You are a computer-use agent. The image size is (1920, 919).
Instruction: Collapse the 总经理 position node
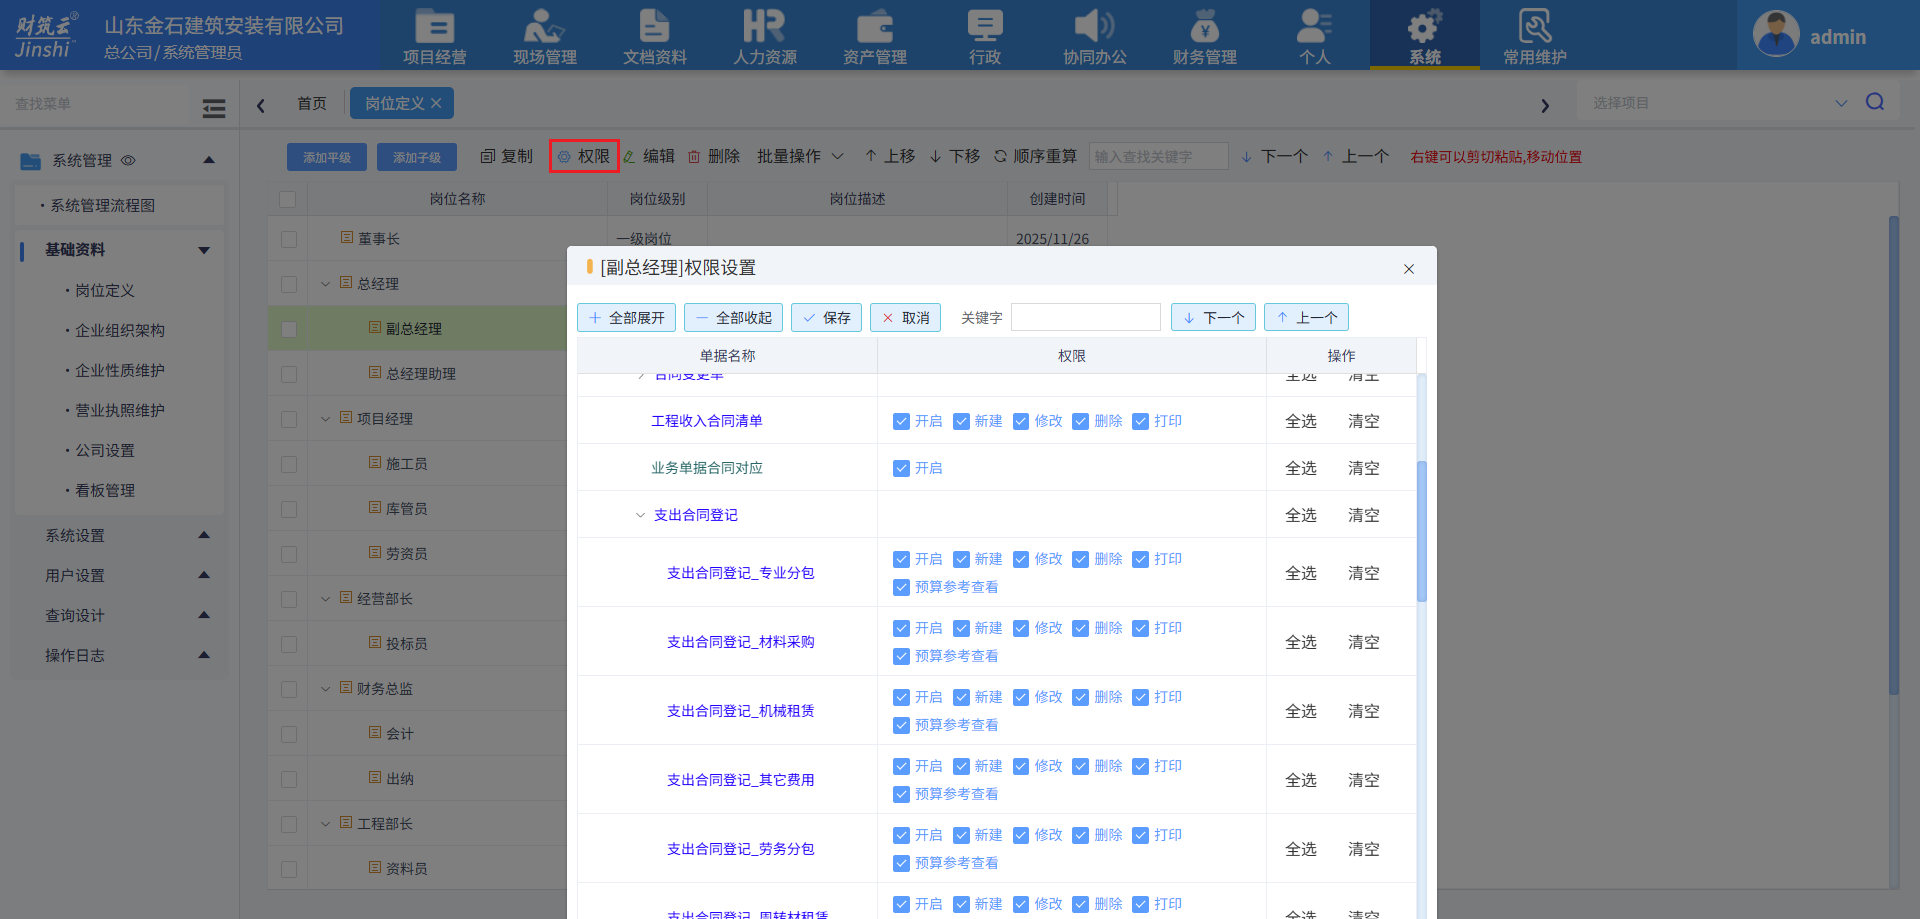point(325,284)
